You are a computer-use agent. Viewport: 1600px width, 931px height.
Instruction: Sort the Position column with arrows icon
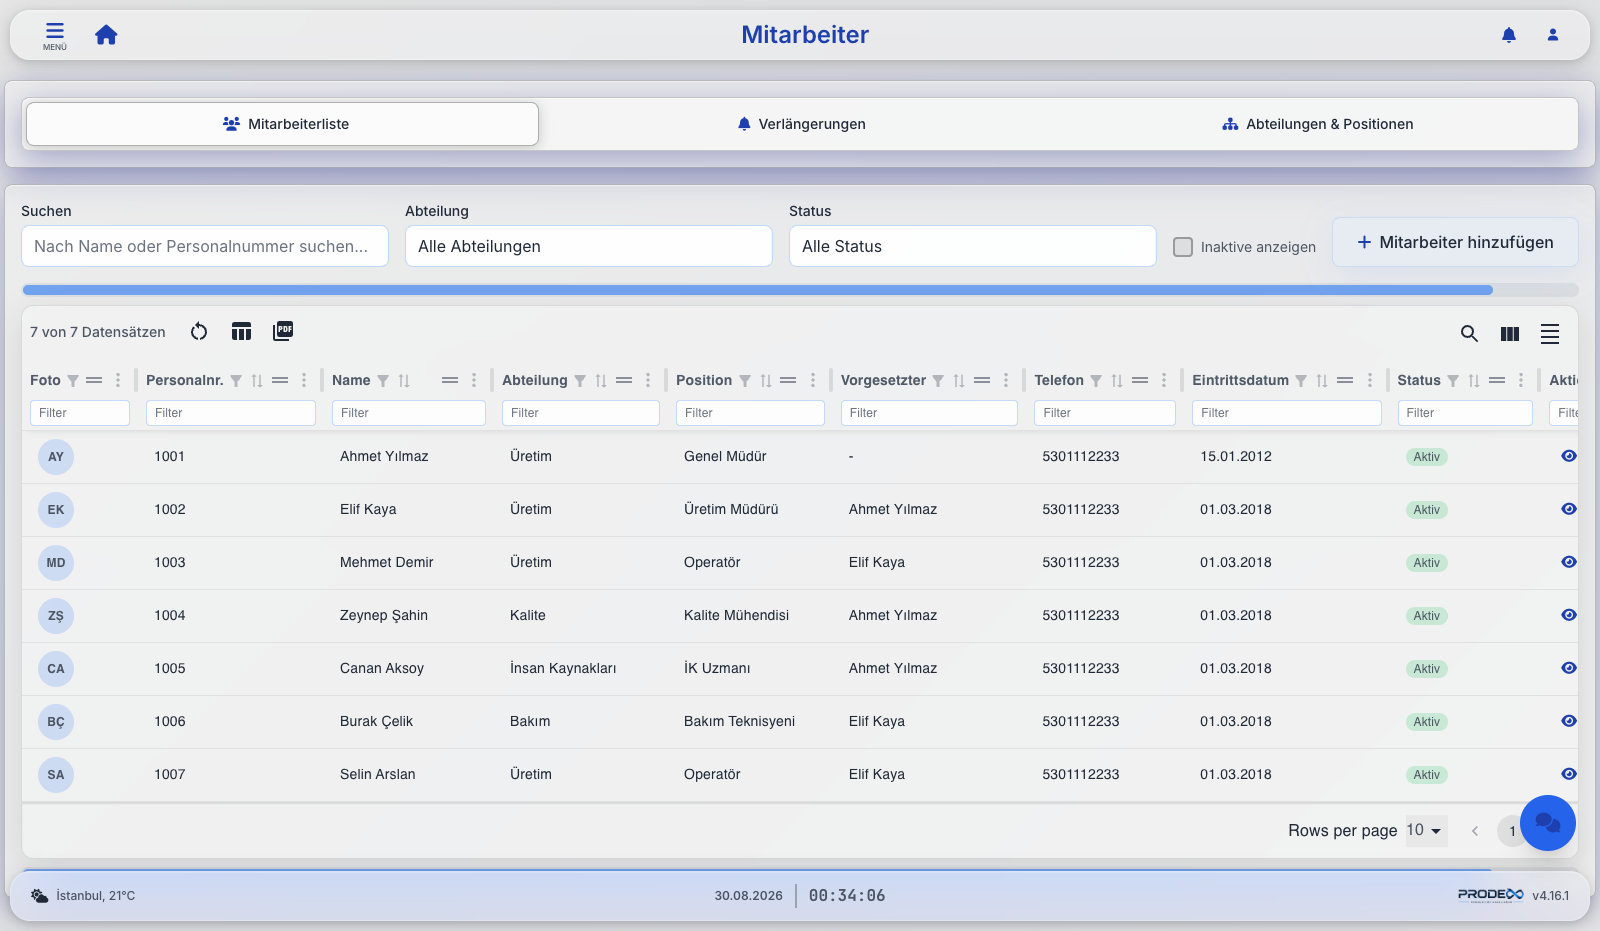(766, 381)
